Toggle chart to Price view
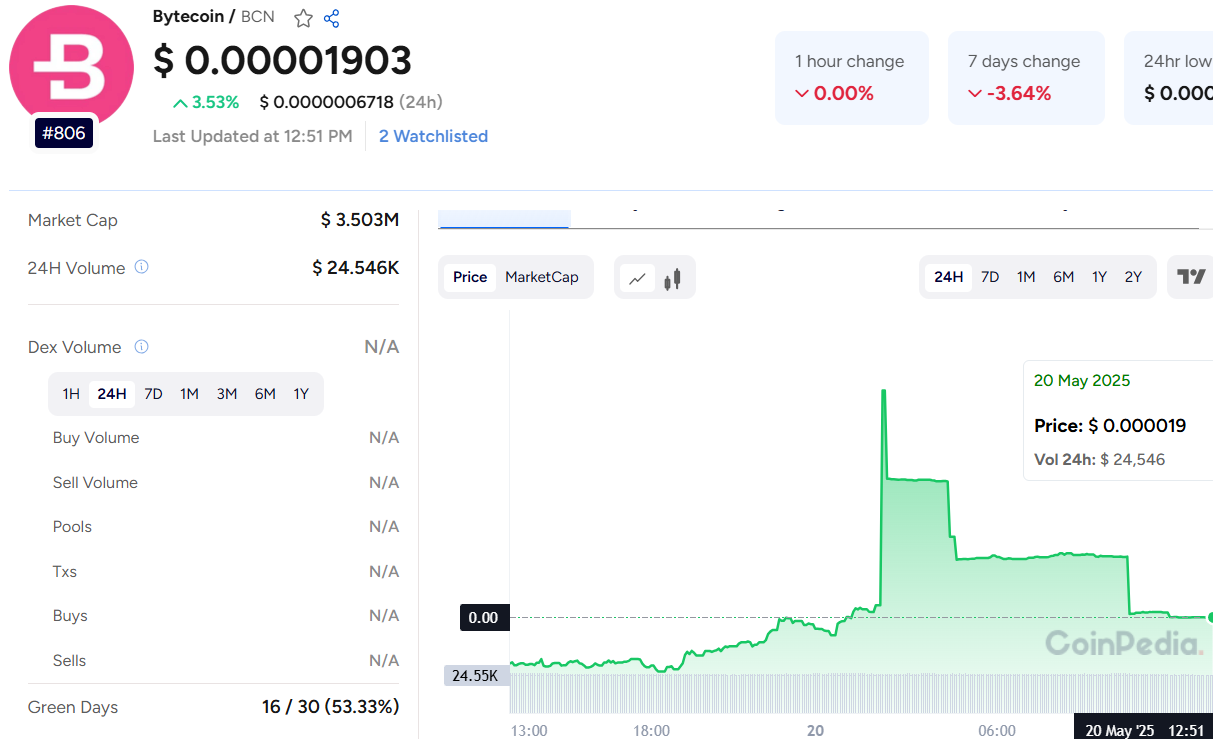This screenshot has width=1213, height=739. [470, 277]
